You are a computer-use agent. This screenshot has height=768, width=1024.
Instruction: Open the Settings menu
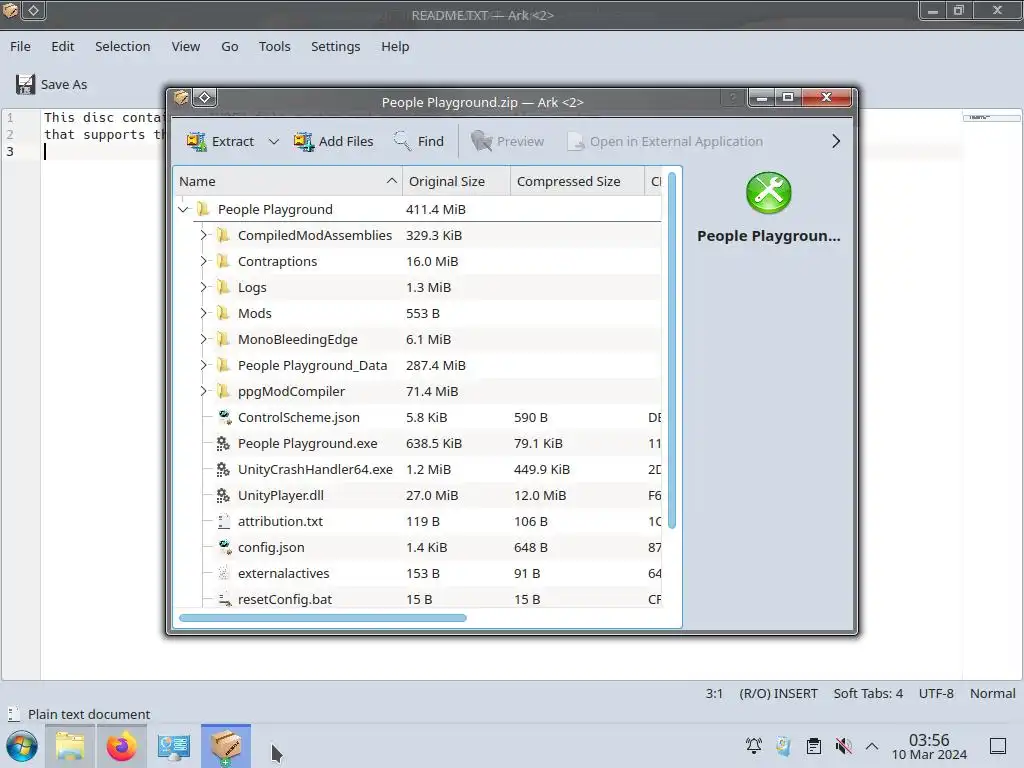click(x=336, y=46)
